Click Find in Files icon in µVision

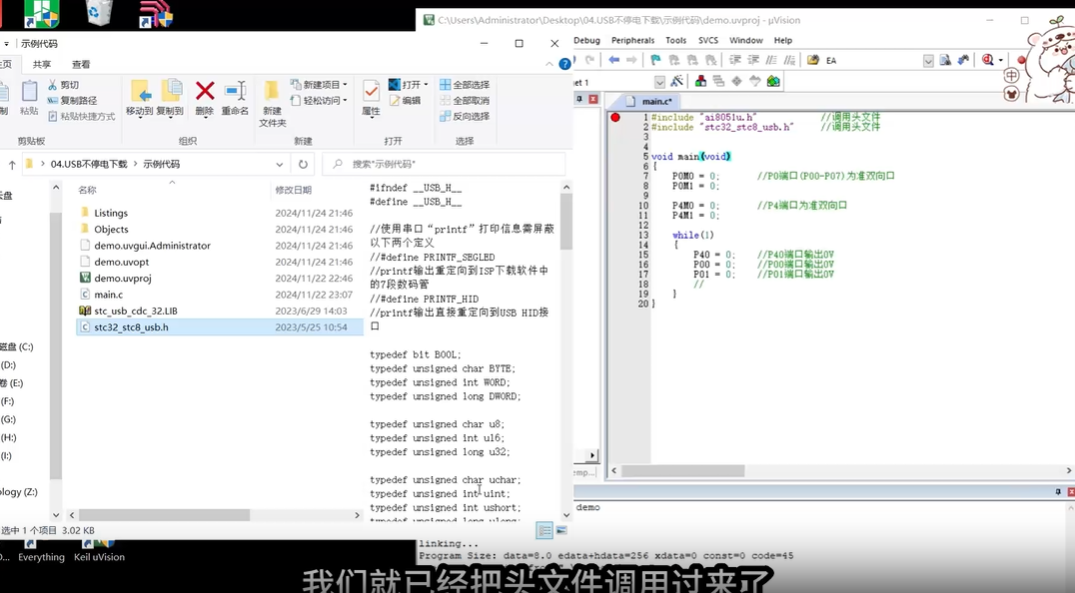(813, 60)
